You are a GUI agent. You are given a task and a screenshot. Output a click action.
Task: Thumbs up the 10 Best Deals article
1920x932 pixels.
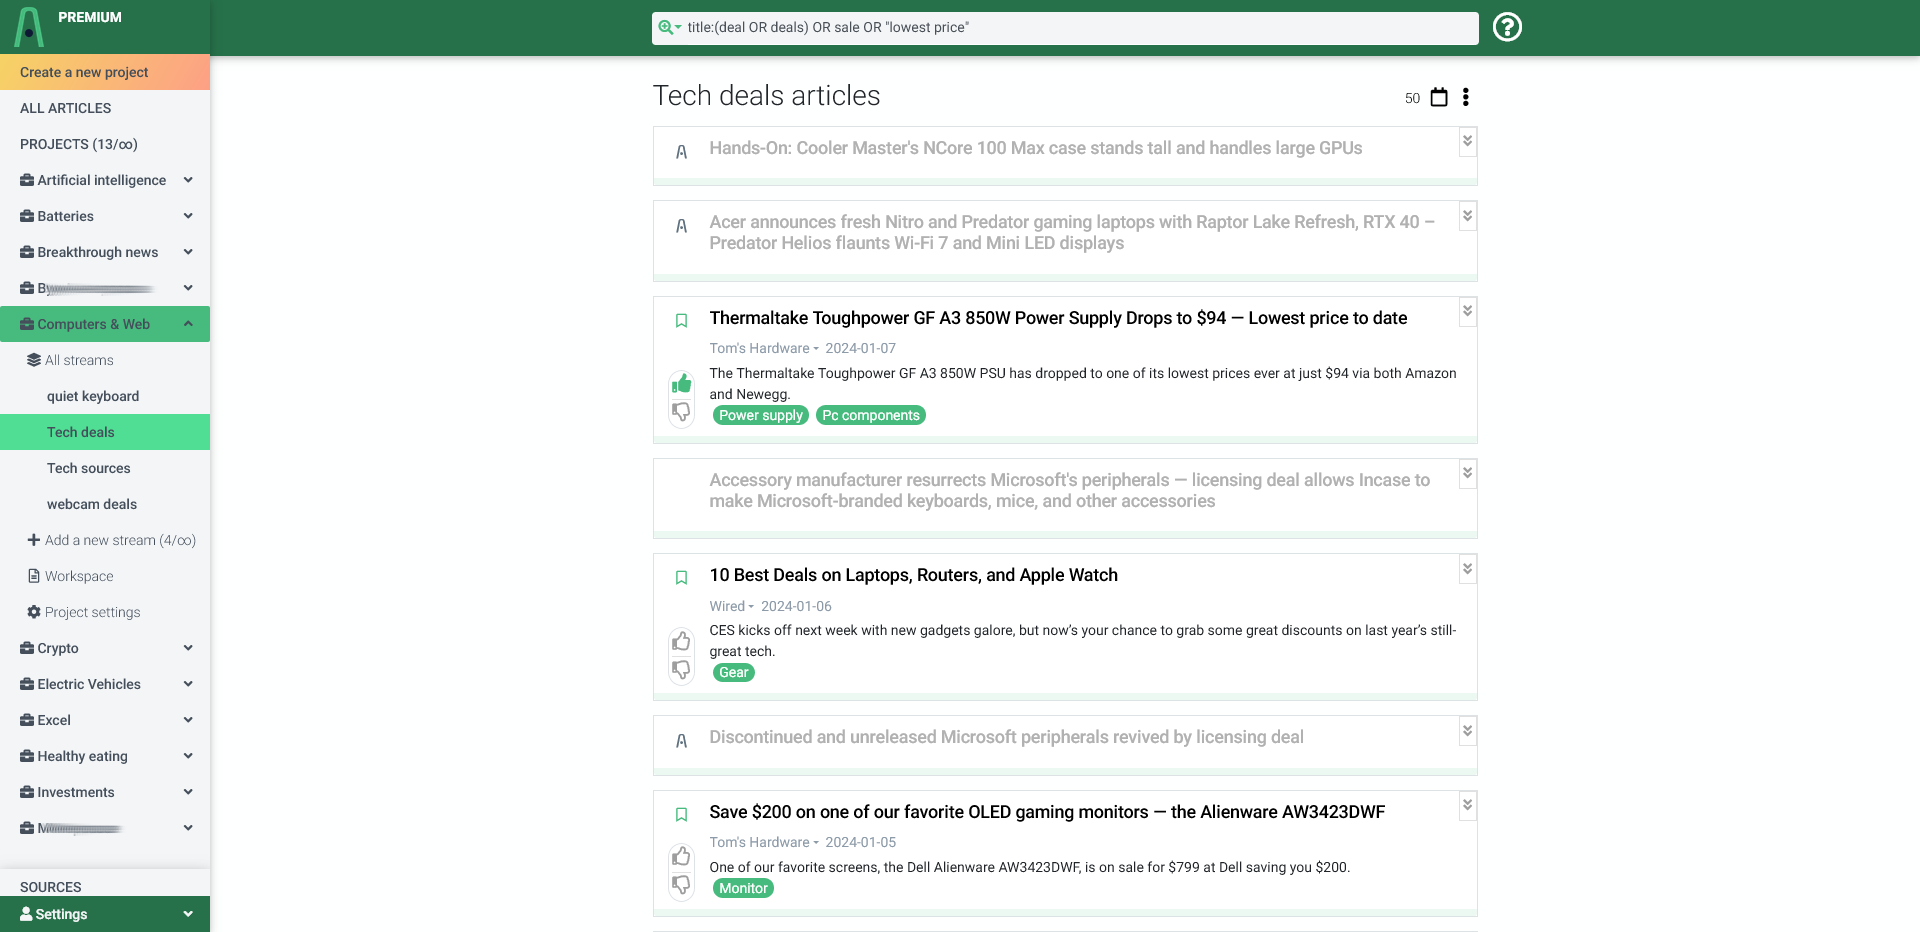coord(681,641)
